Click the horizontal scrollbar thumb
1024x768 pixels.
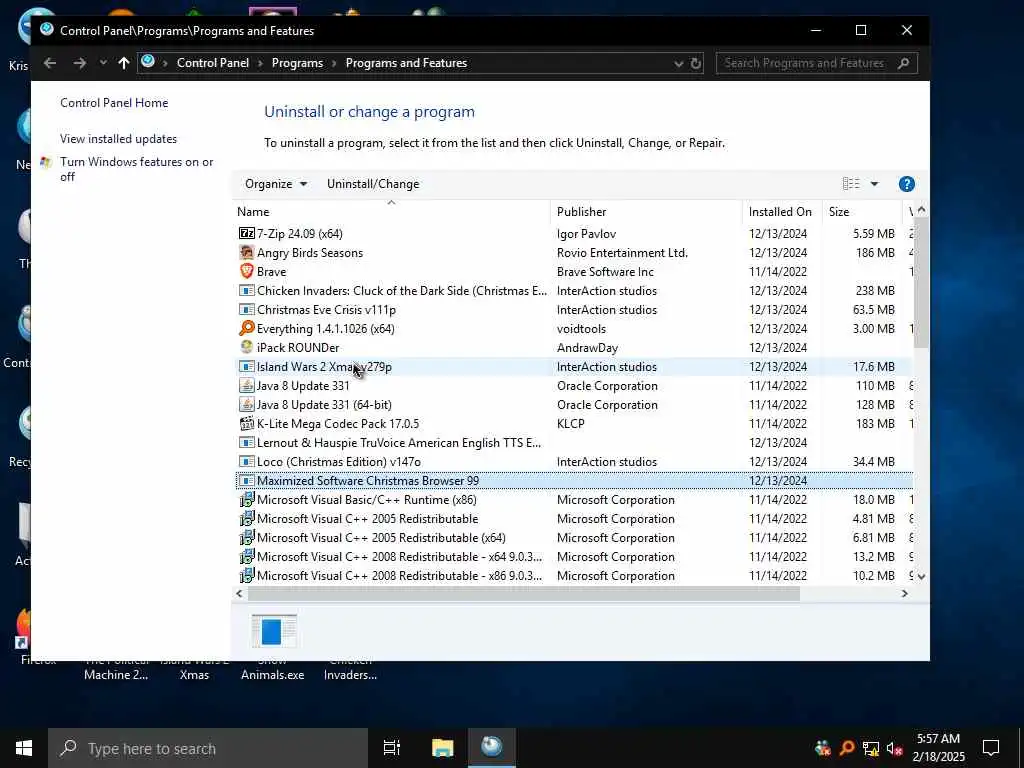[524, 593]
